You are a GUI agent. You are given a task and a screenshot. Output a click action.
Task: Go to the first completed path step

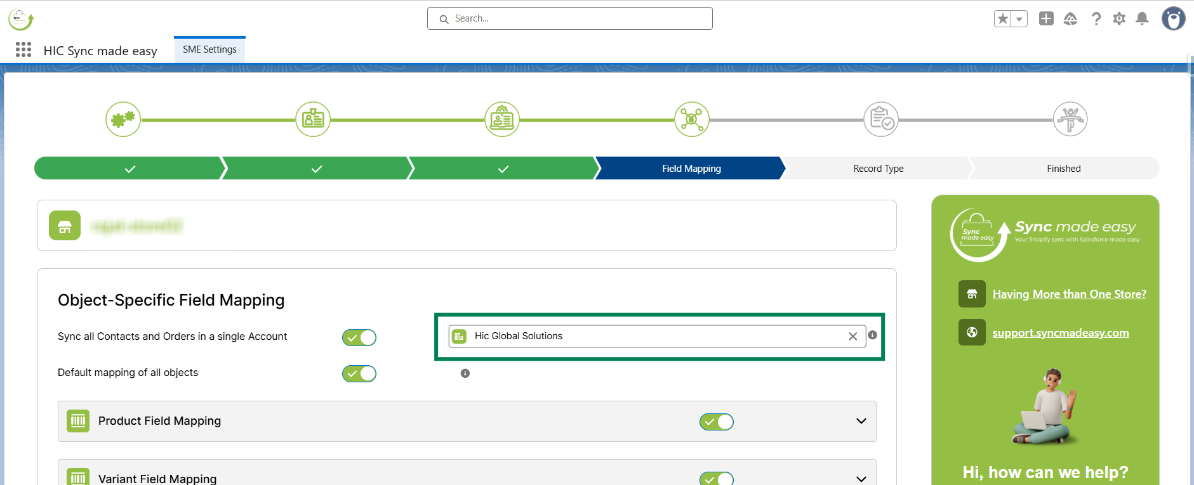pyautogui.click(x=129, y=168)
